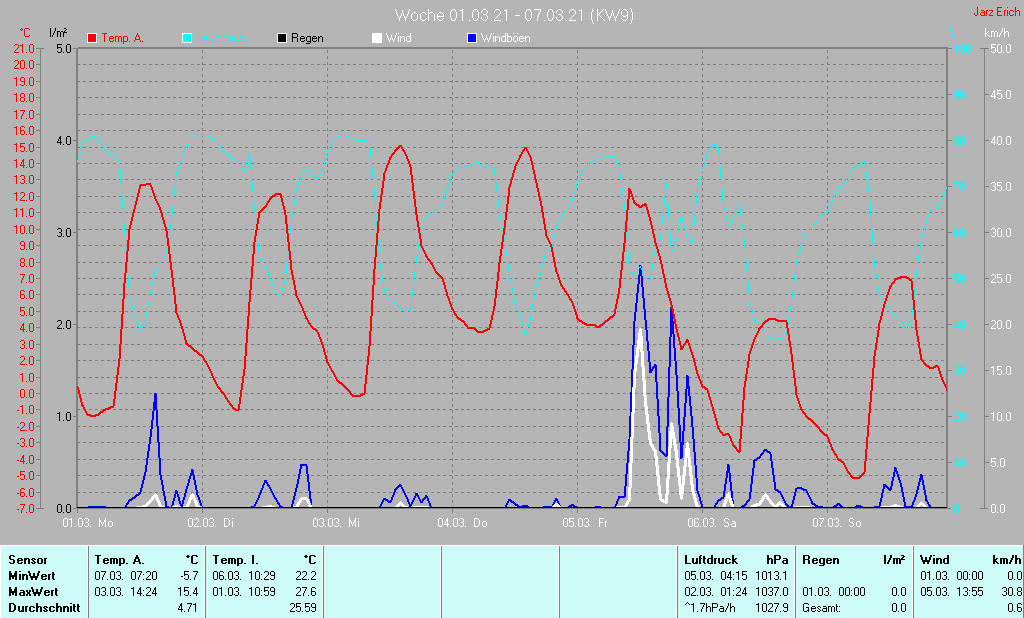Click the '06.03. 10:29' Temp. I. timestamp
The height and width of the screenshot is (618, 1024).
[244, 576]
